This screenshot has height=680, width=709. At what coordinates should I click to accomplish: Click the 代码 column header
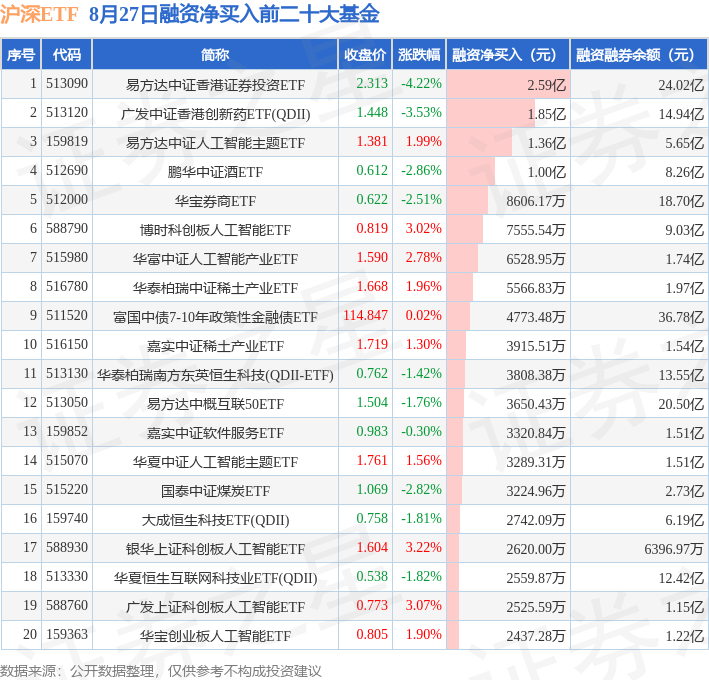point(66,55)
